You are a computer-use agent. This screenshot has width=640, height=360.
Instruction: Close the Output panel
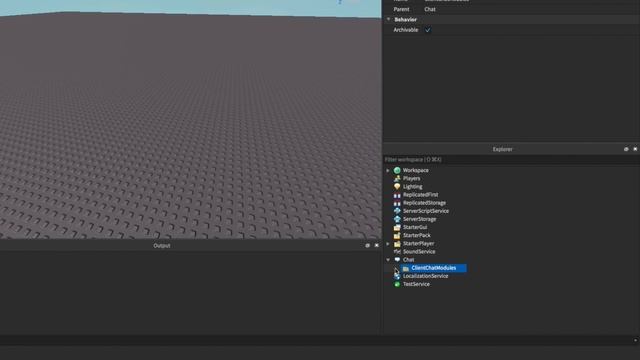pos(376,246)
